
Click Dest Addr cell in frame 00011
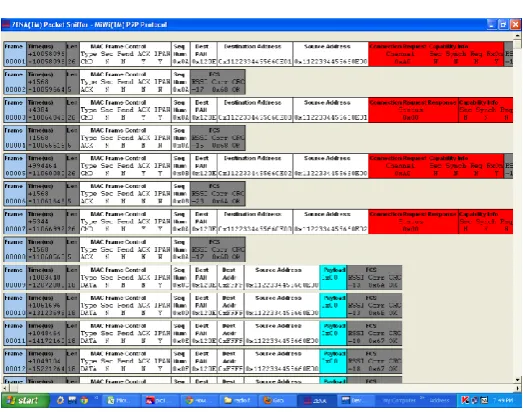pos(231,333)
